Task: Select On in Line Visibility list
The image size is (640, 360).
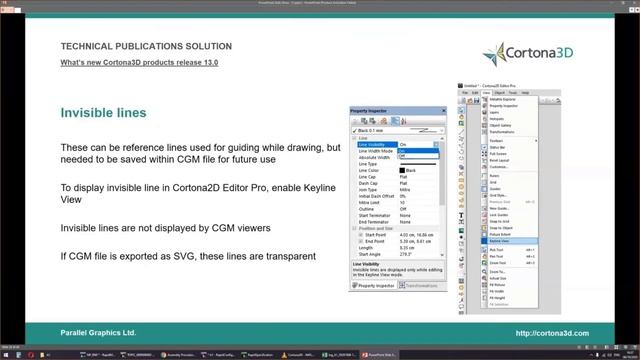Action: tap(418, 151)
